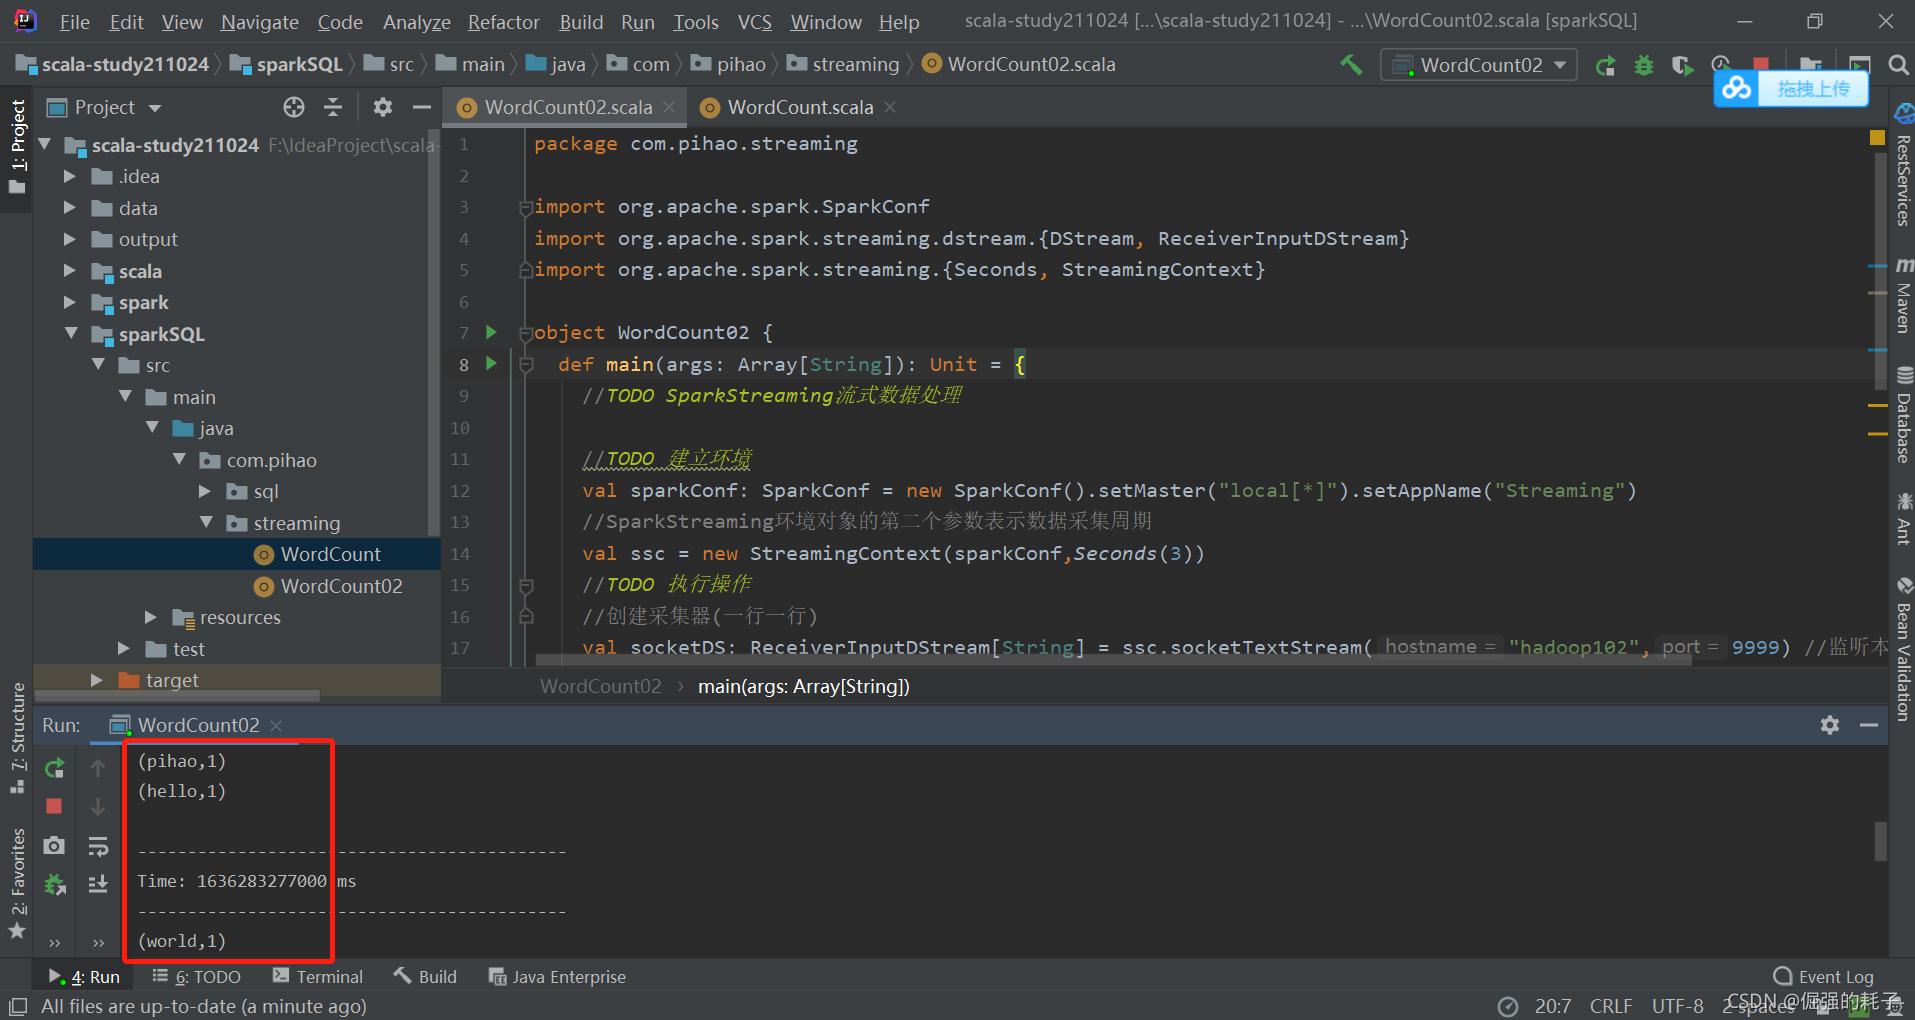The width and height of the screenshot is (1915, 1020).
Task: Locate current file with crosshair icon
Action: (x=293, y=107)
